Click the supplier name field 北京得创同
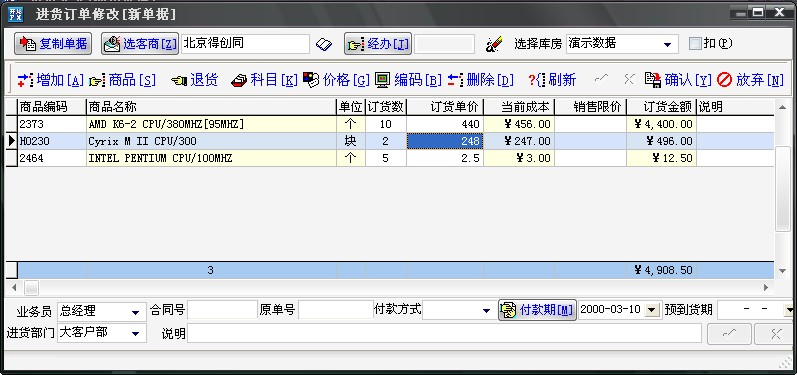Screen dimensions: 797x375 [x=245, y=44]
